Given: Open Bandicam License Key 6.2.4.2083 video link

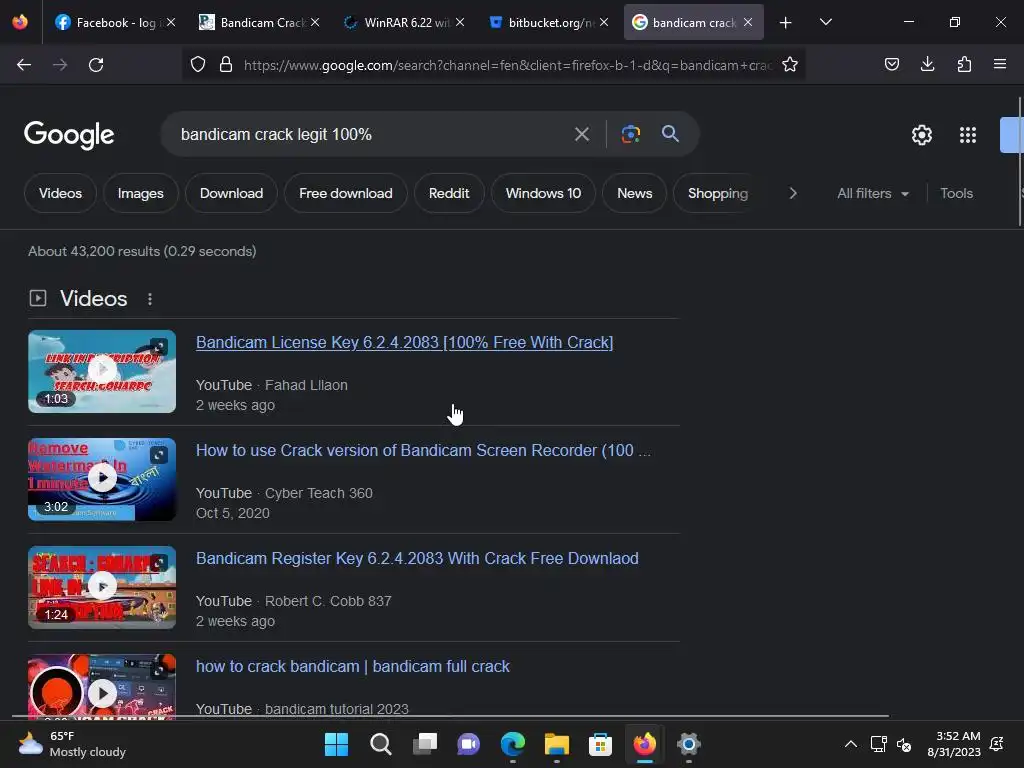Looking at the screenshot, I should click(x=404, y=342).
